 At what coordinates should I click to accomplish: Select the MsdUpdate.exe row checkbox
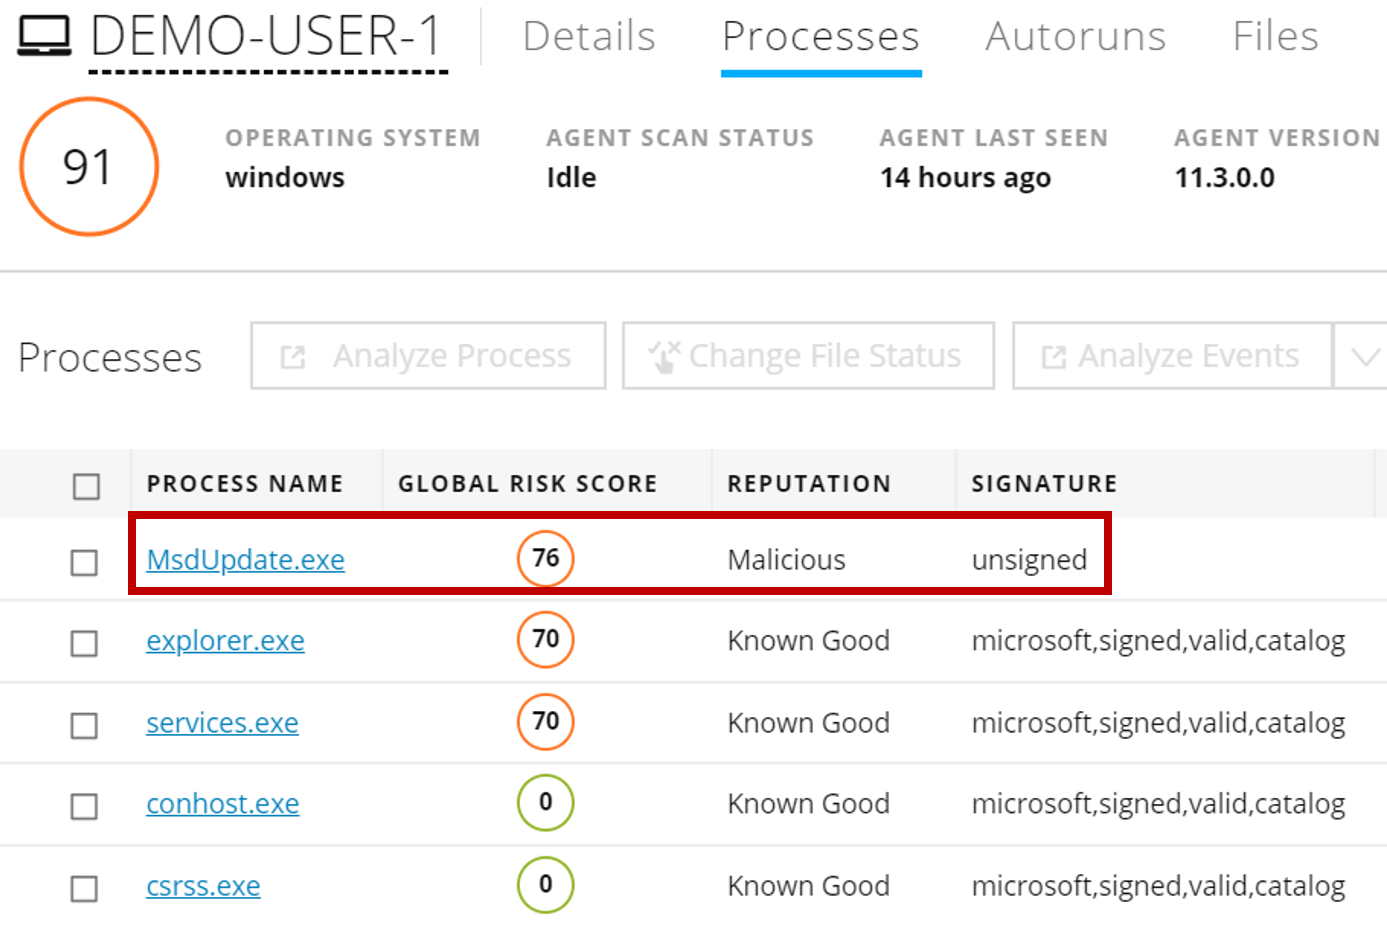pyautogui.click(x=85, y=562)
